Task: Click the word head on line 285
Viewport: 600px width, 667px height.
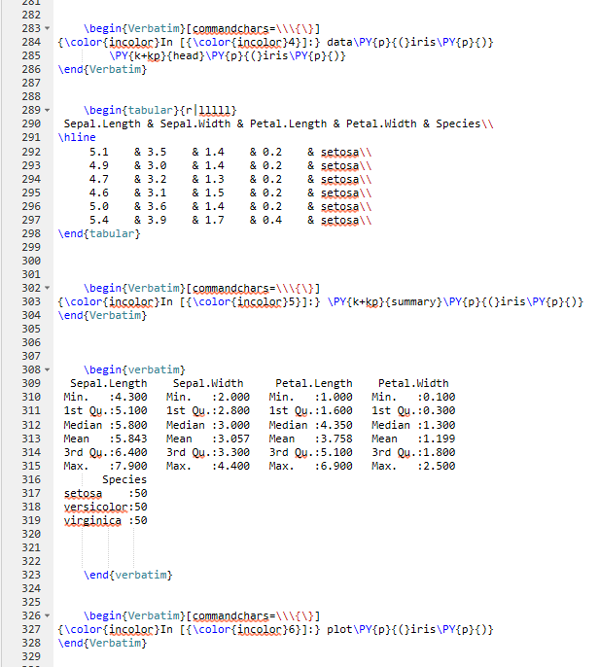Action: 186,56
